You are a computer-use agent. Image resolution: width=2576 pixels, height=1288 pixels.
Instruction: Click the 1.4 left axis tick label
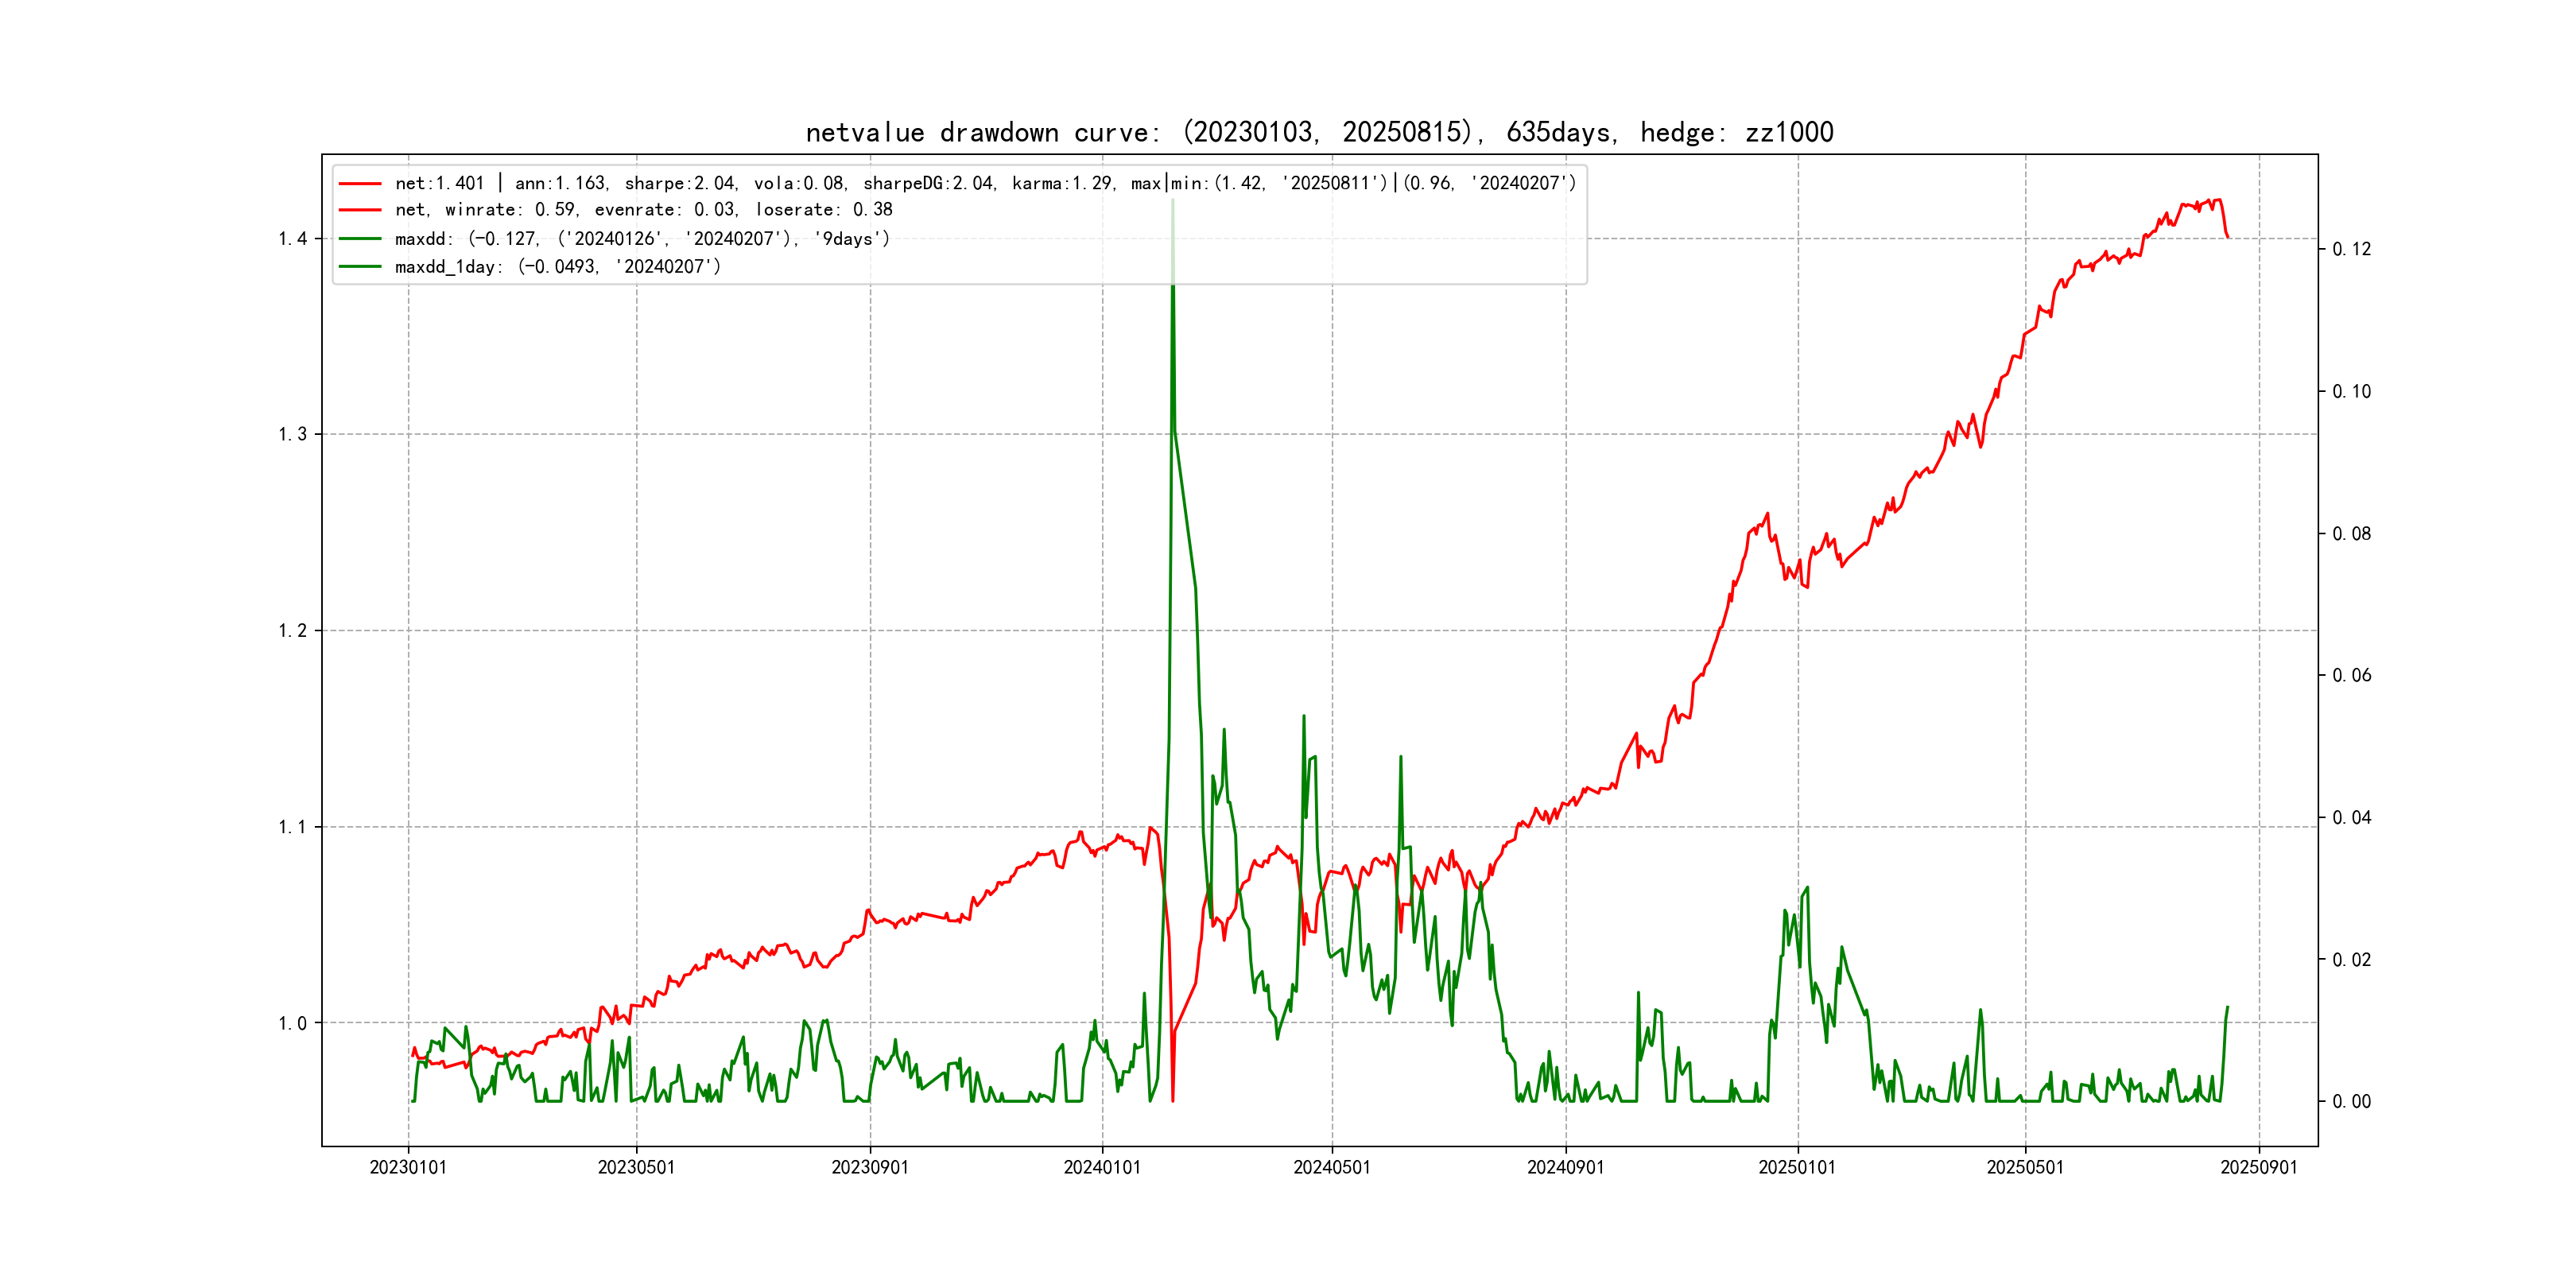292,239
